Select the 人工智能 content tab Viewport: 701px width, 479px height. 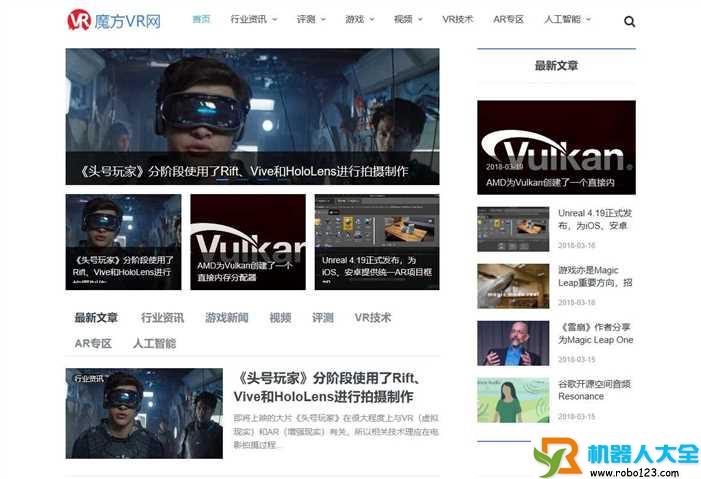pos(154,343)
